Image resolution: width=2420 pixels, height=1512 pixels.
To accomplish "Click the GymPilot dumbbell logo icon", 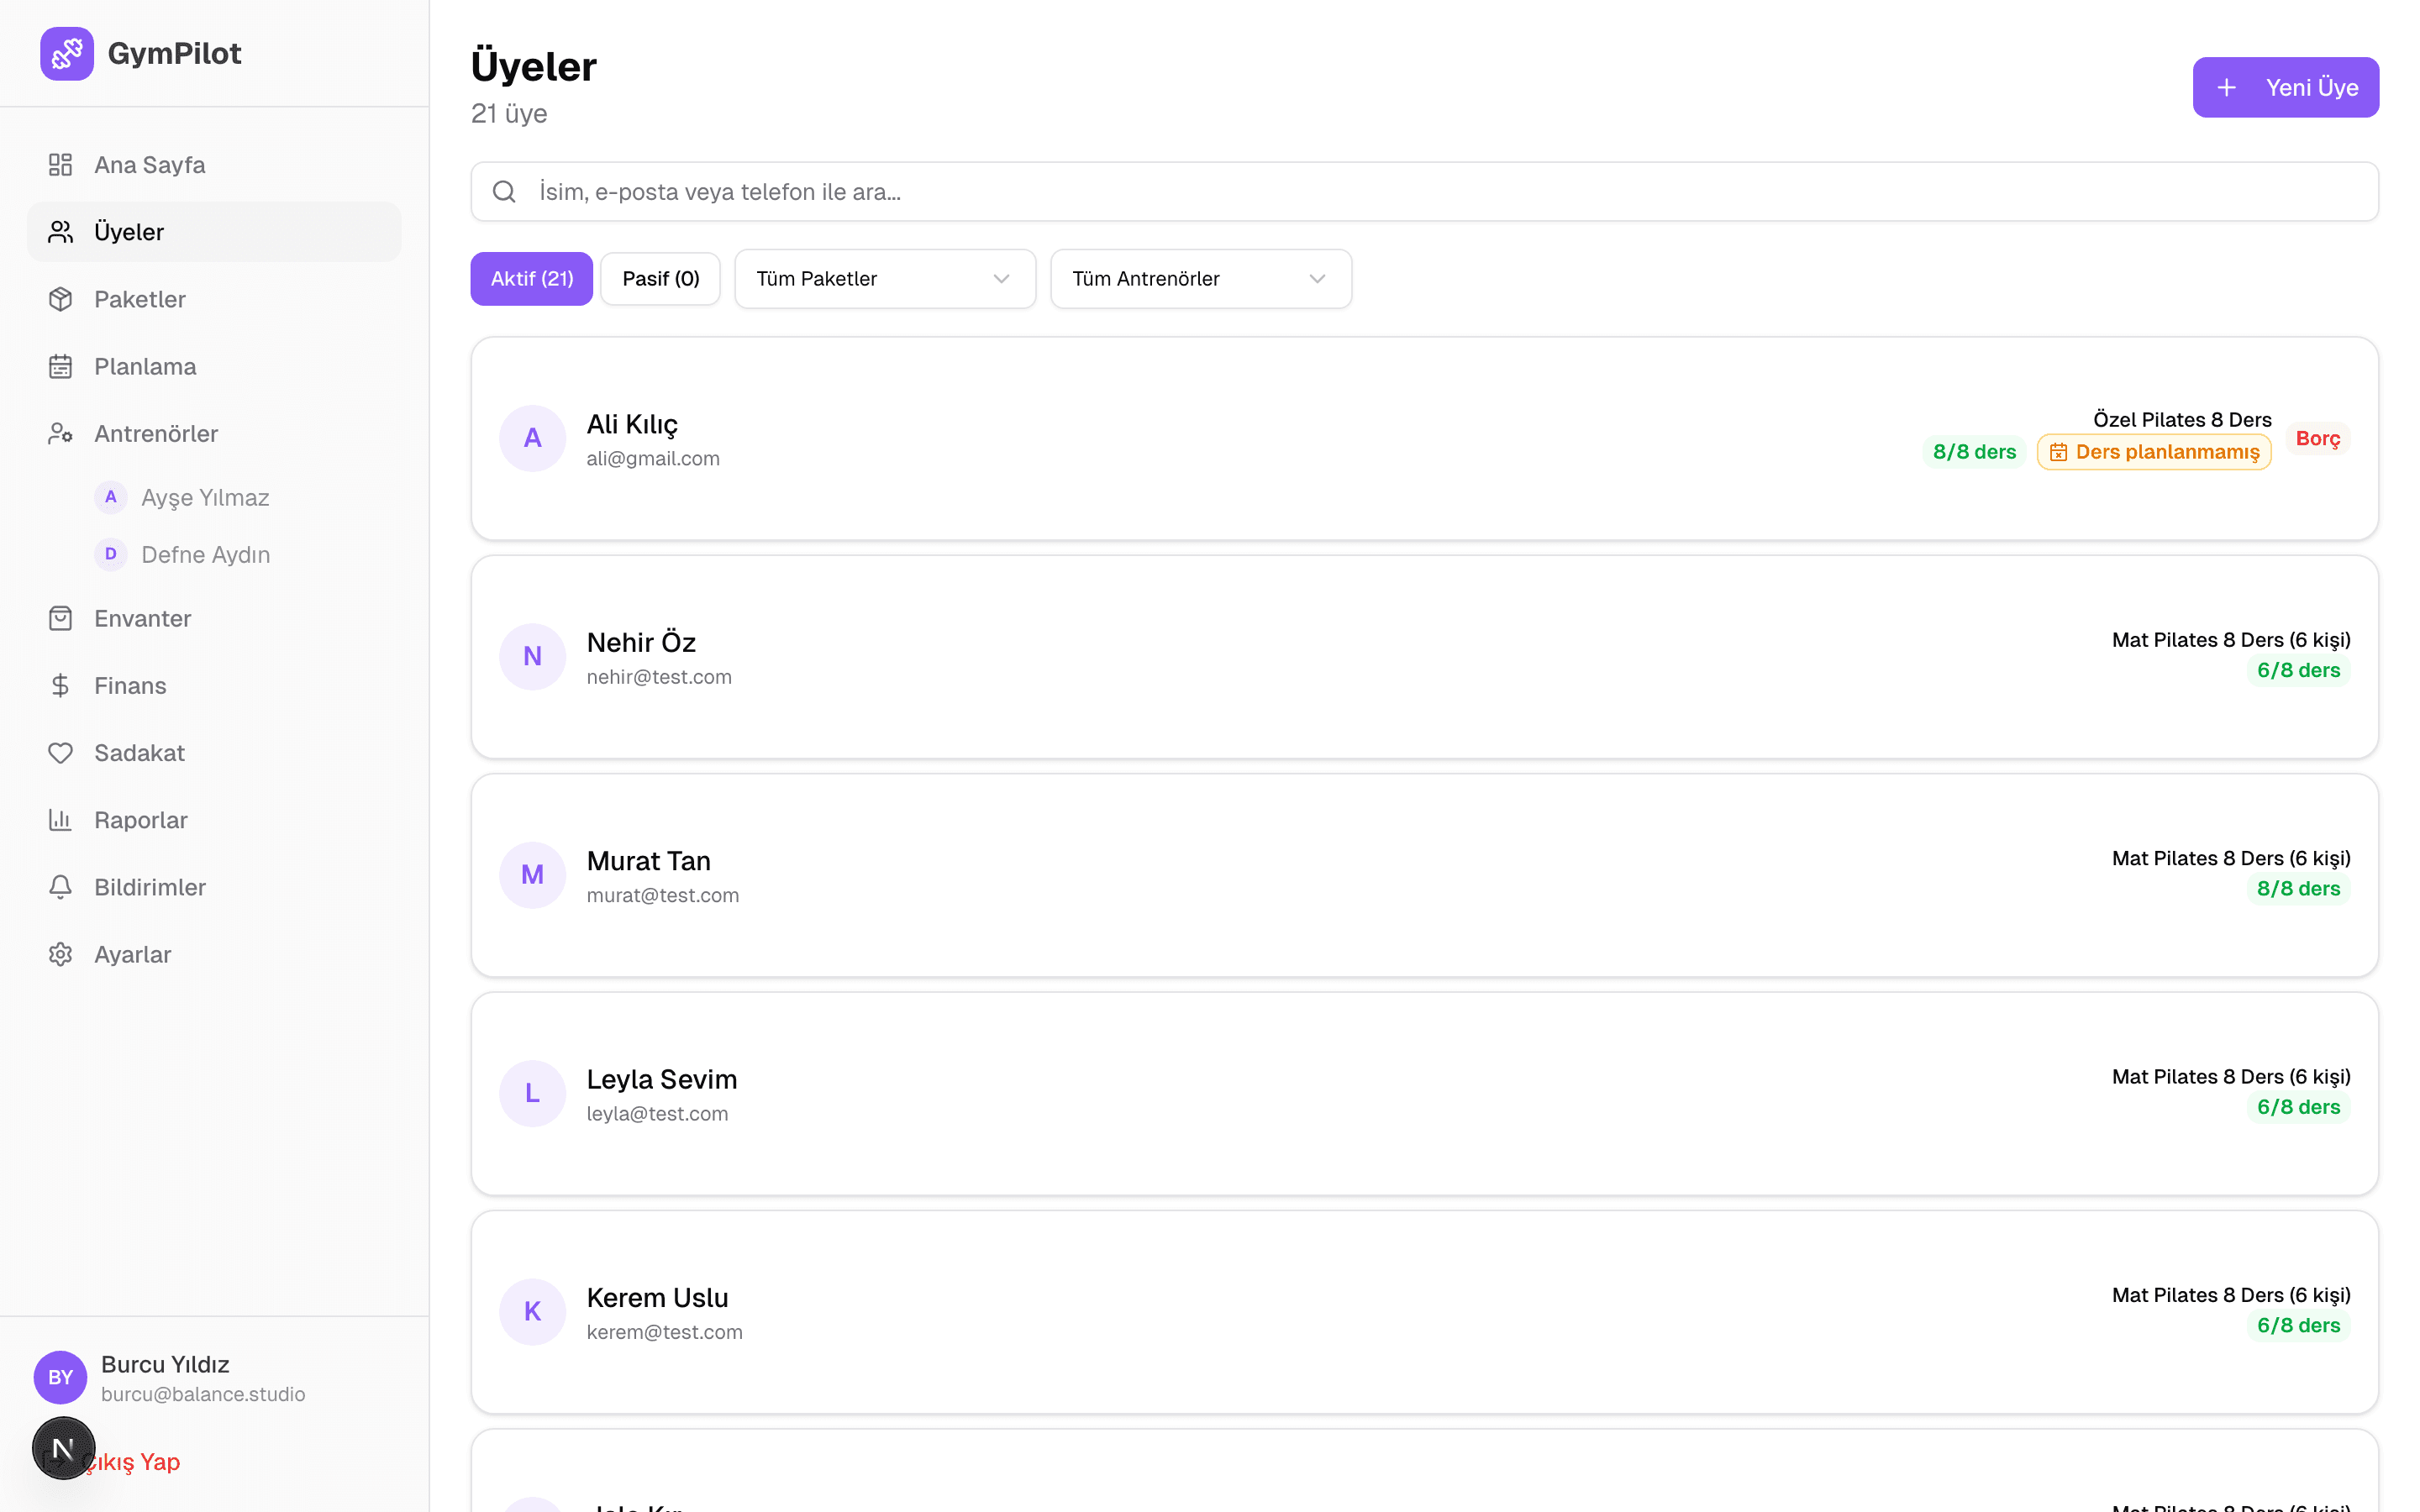I will (67, 53).
